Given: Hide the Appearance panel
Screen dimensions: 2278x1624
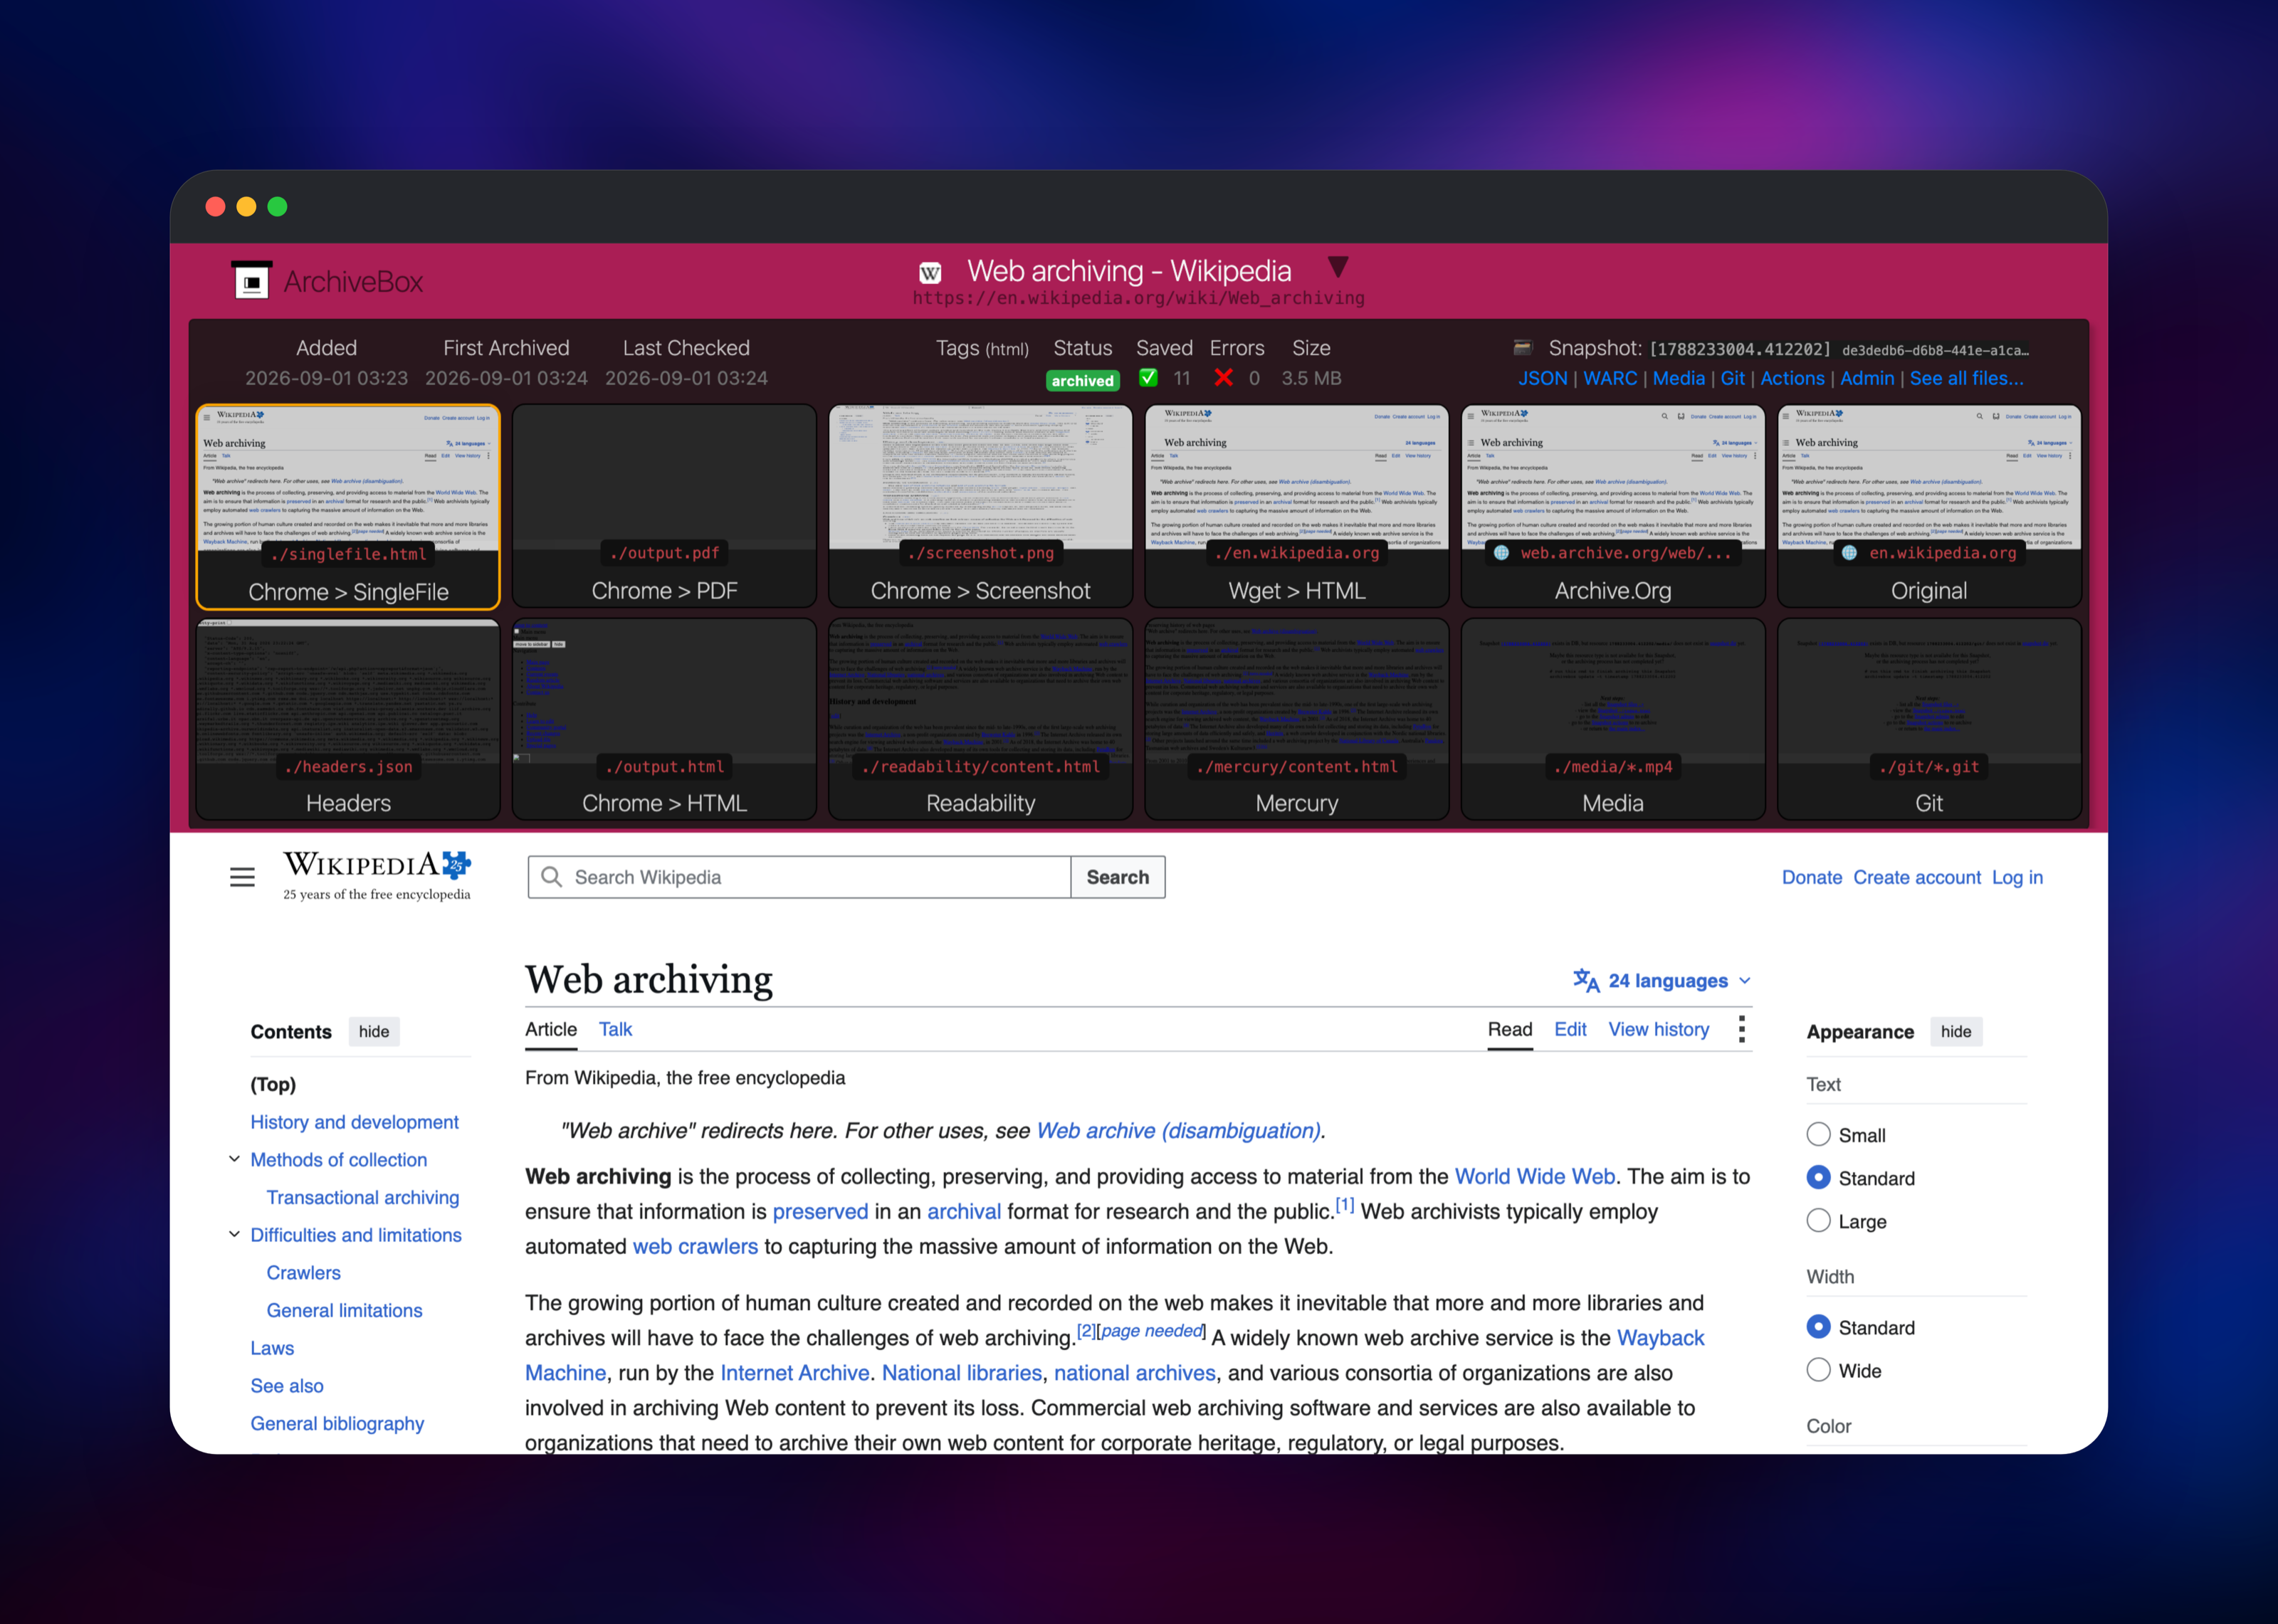Looking at the screenshot, I should tap(1955, 1031).
